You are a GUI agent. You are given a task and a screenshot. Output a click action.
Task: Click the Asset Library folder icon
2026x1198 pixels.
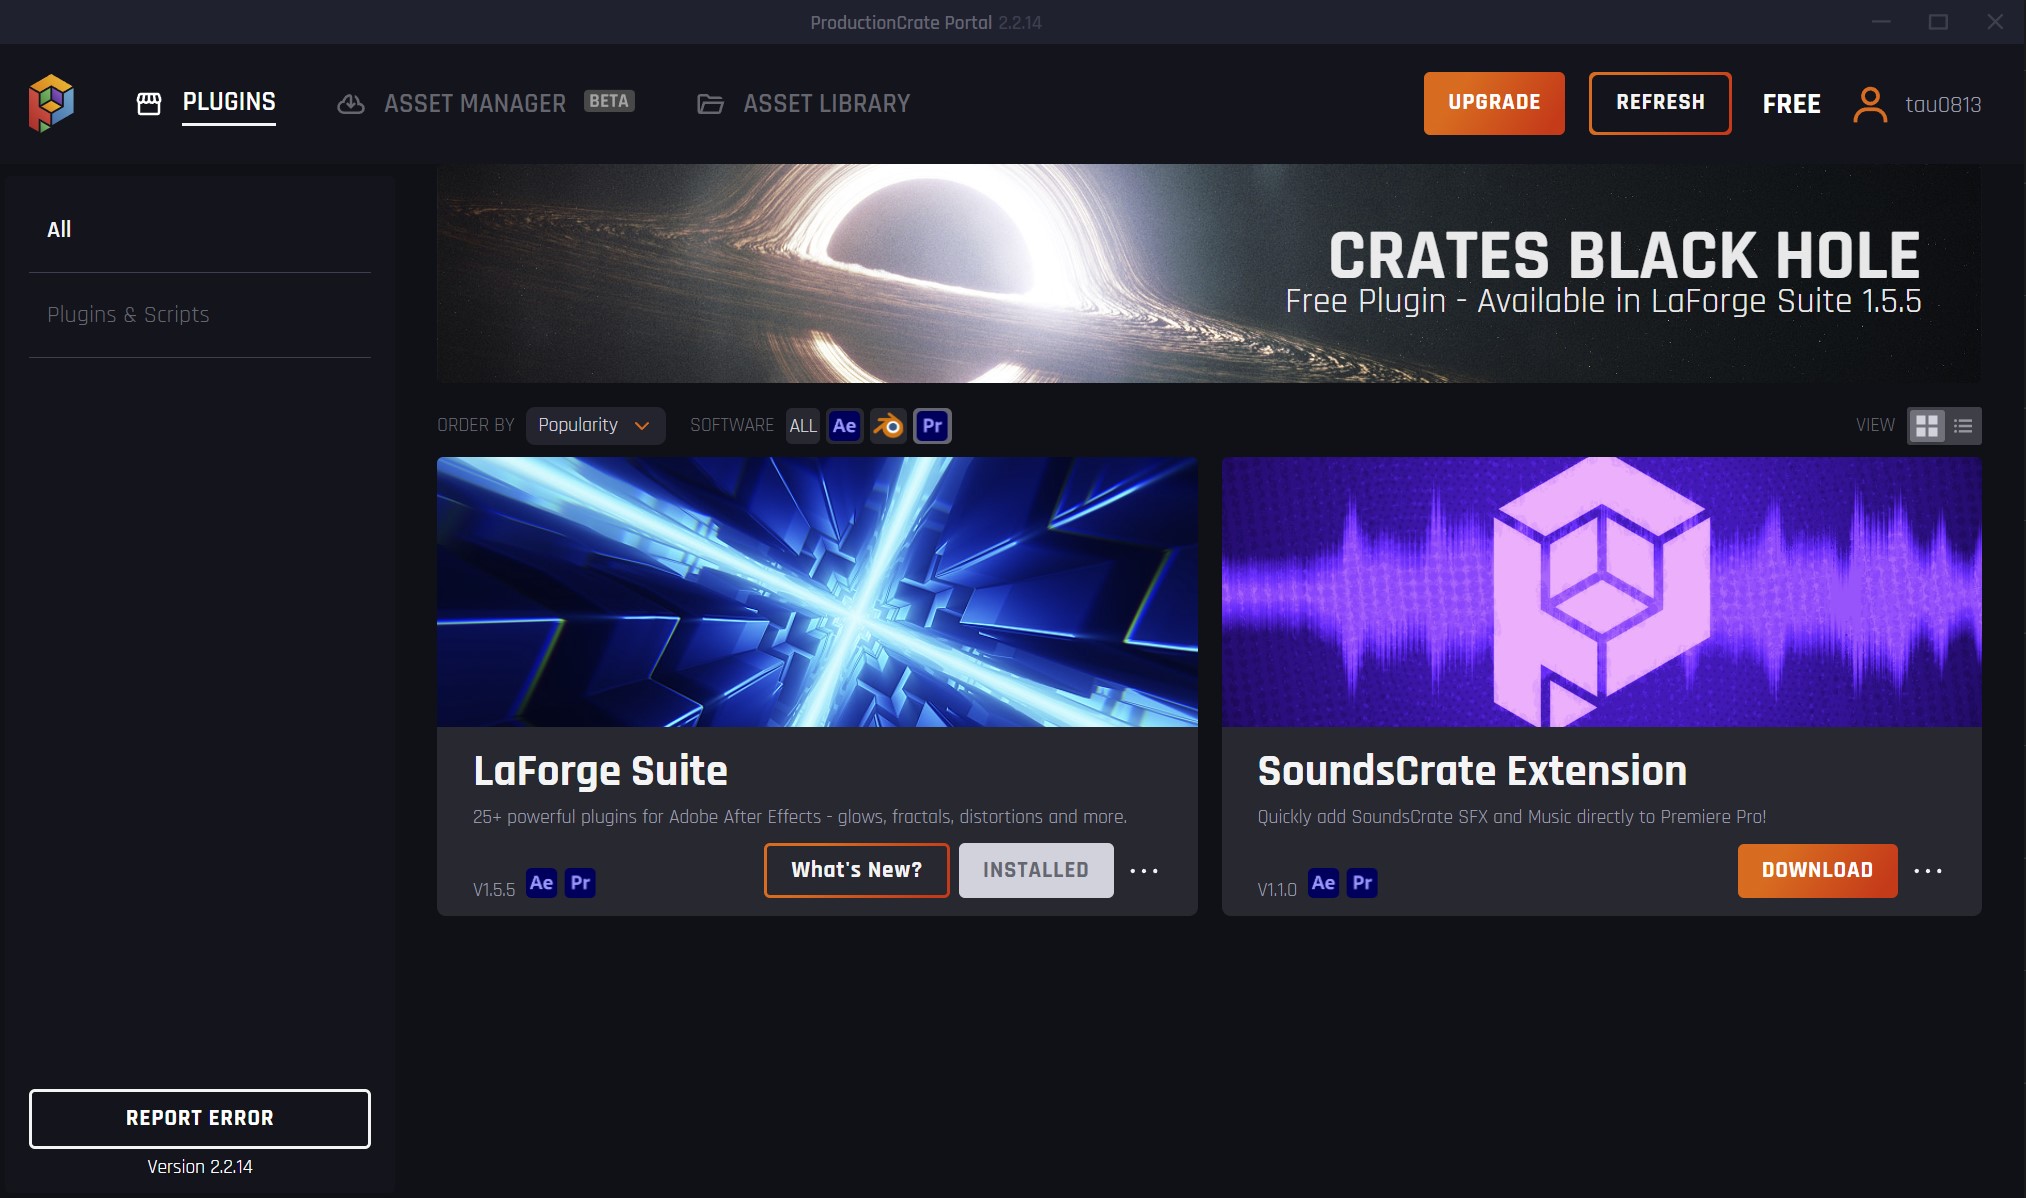coord(710,103)
